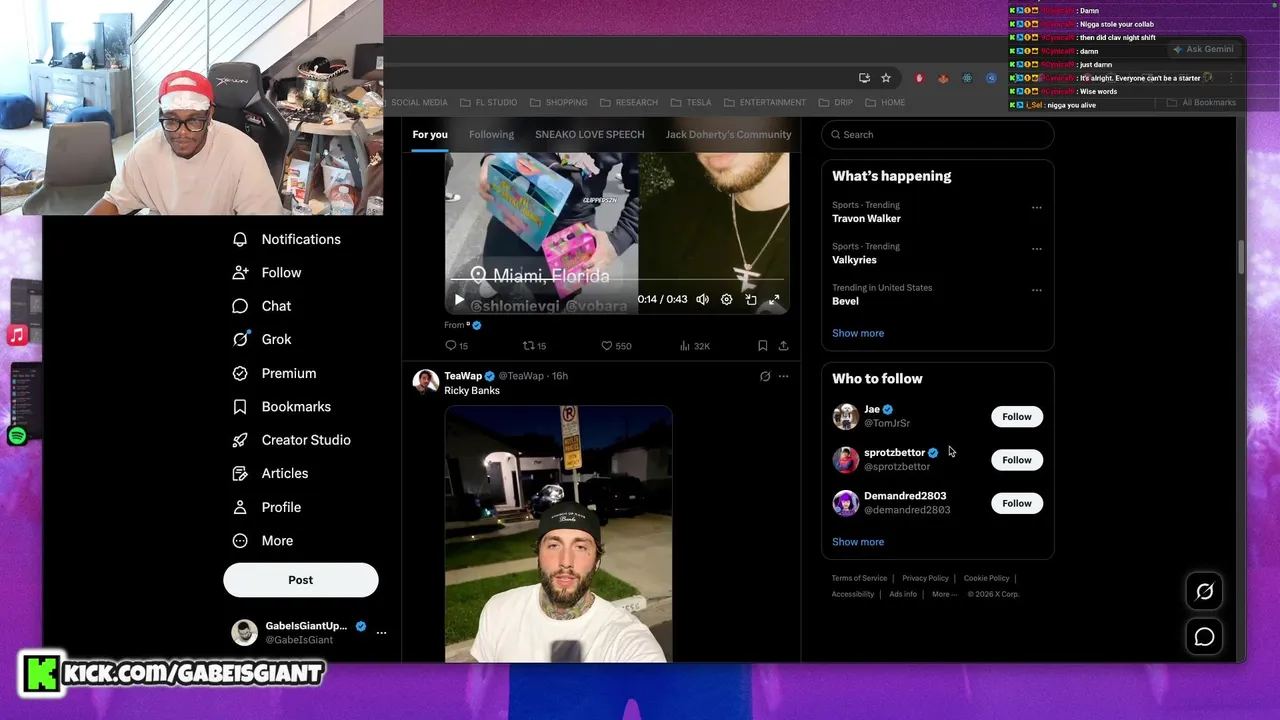Click the X Search field
Image resolution: width=1280 pixels, height=720 pixels.
tap(938, 134)
